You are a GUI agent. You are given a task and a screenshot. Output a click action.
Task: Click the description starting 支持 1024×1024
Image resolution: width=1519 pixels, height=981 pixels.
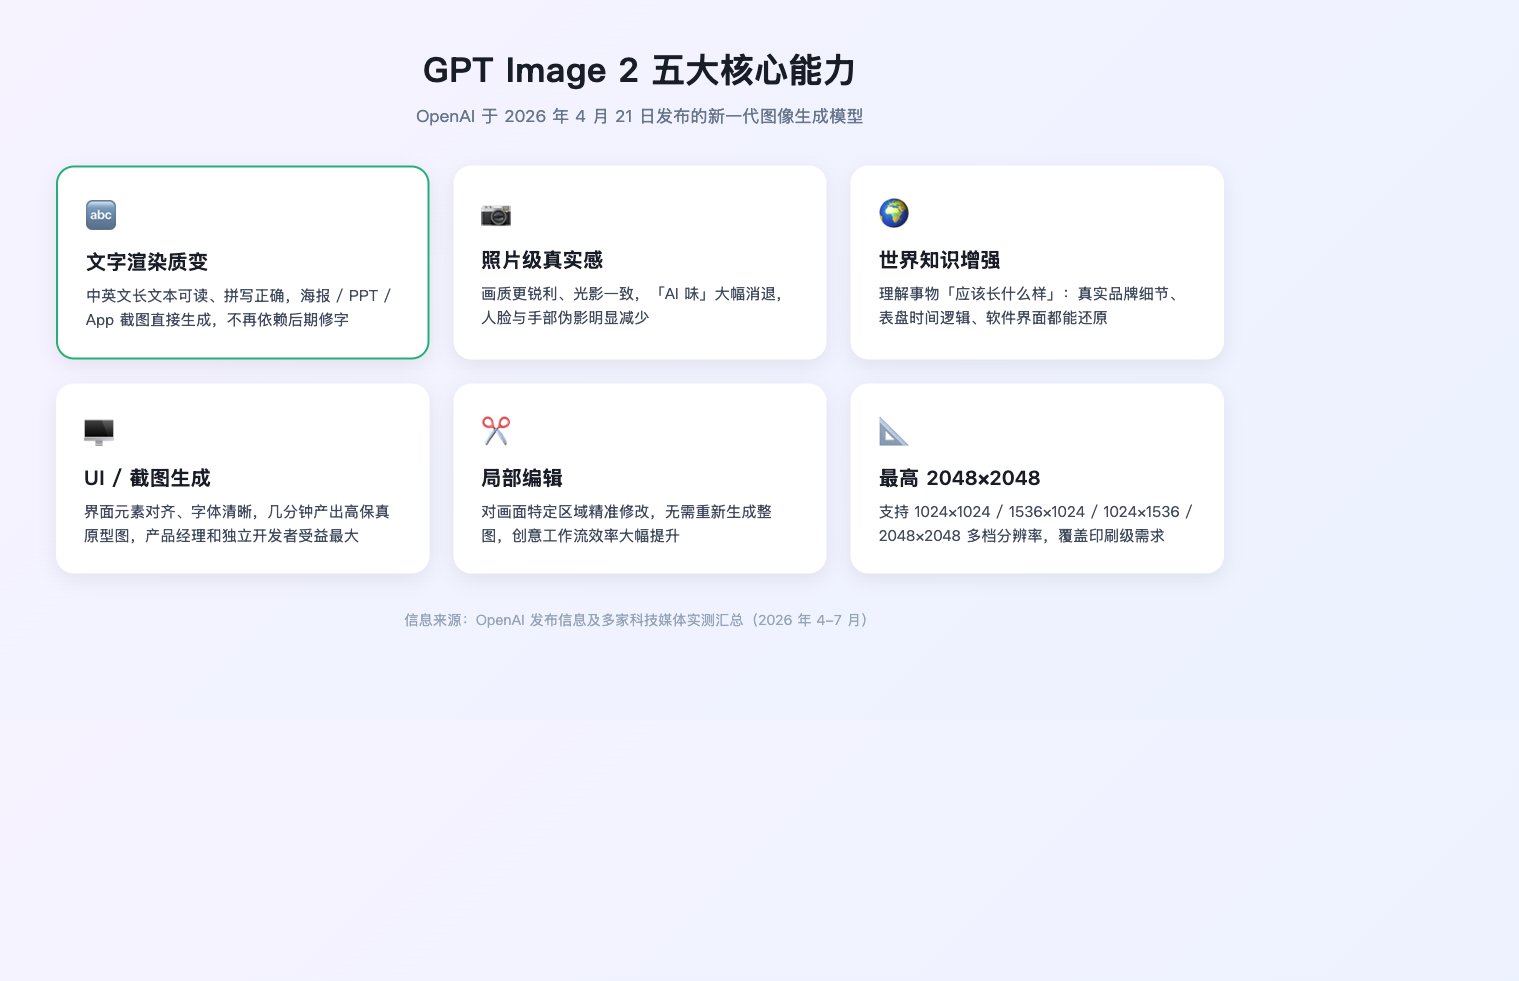pyautogui.click(x=1036, y=524)
